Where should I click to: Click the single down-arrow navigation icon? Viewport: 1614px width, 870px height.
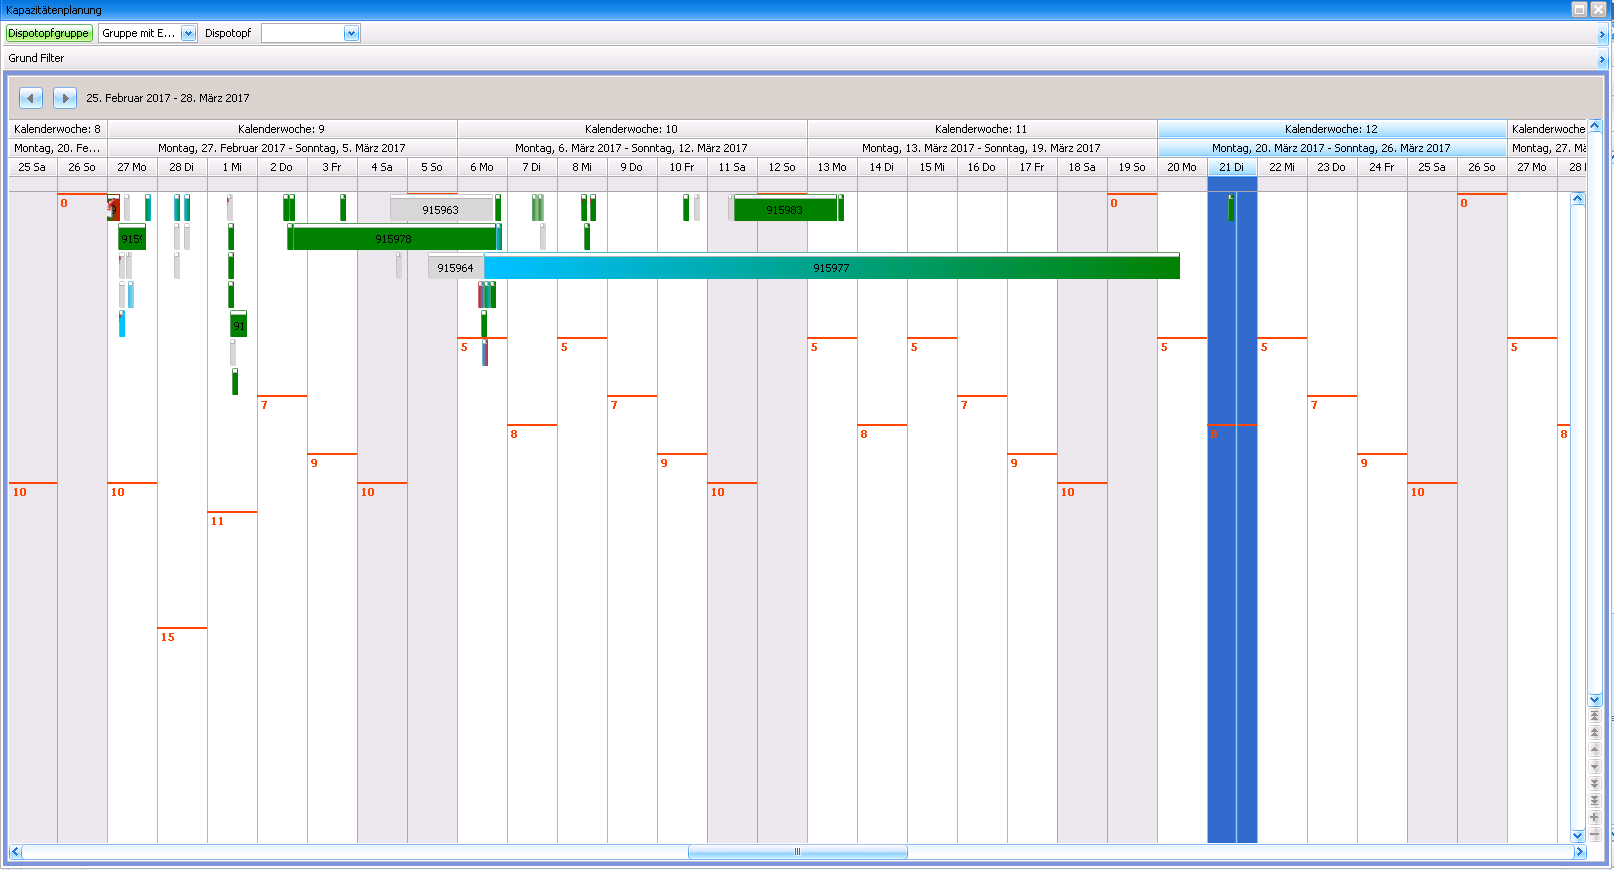pos(1594,767)
